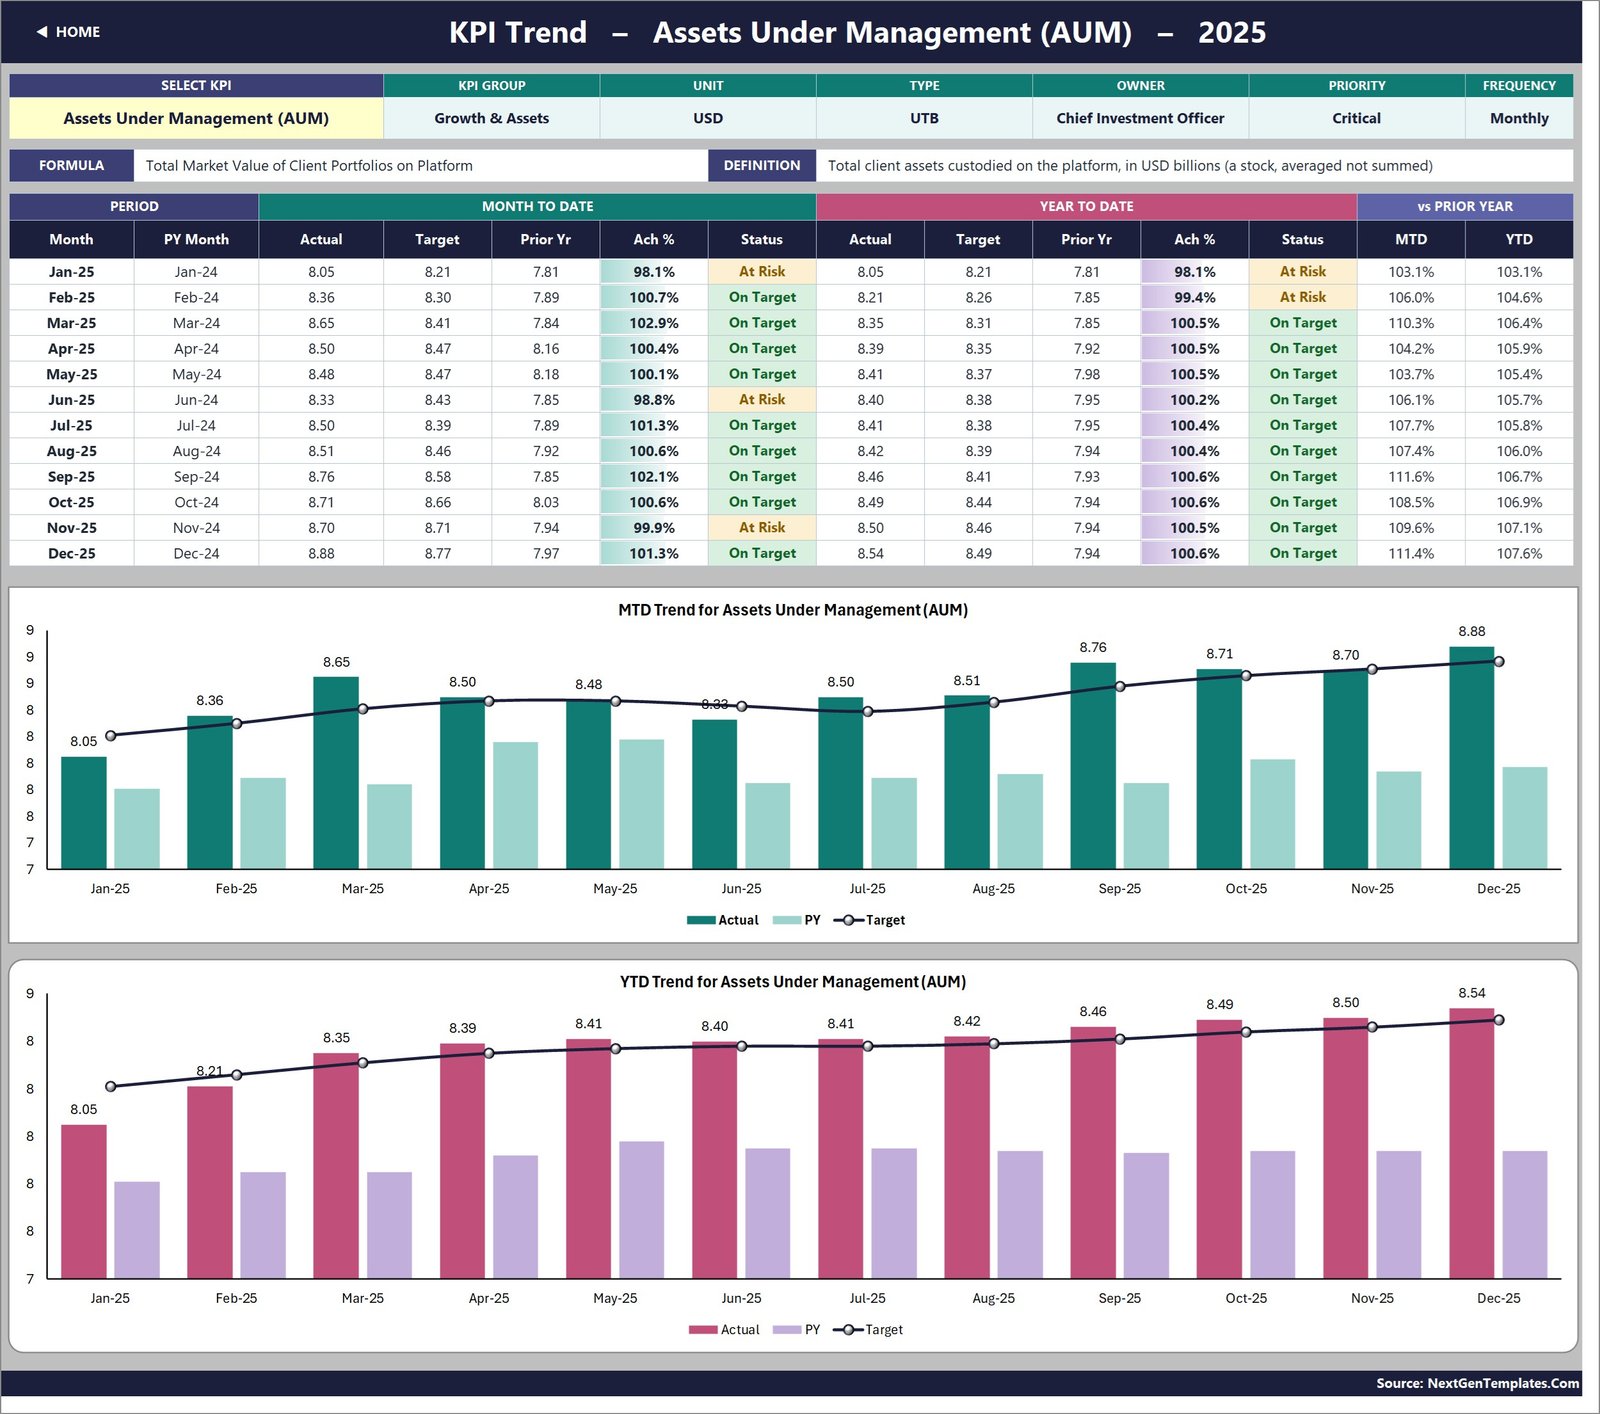Select the Chief Investment Officer owner cell

click(x=1140, y=118)
